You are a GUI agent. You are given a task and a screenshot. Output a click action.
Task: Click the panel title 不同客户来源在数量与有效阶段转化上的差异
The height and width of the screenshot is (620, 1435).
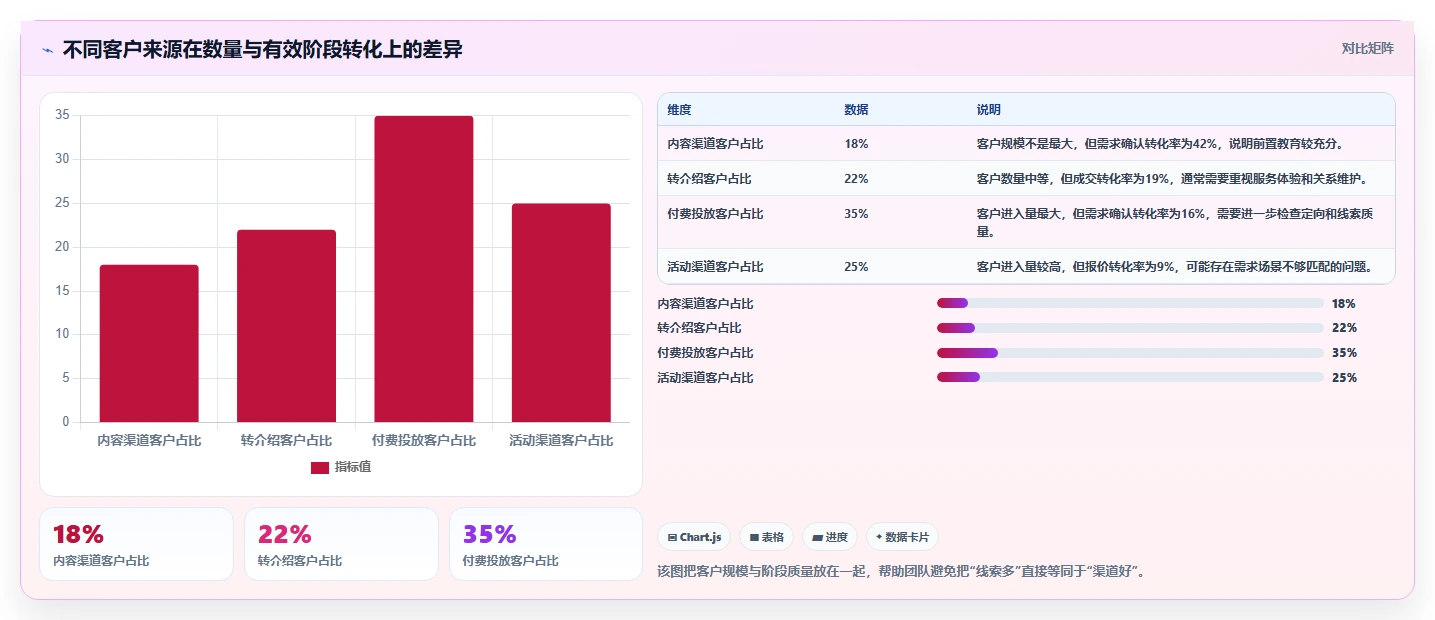coord(262,50)
